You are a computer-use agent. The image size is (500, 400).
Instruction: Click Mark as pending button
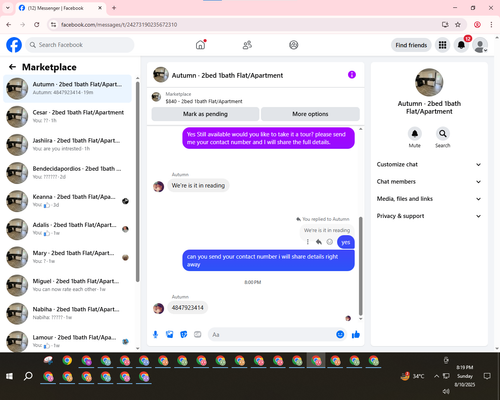click(x=205, y=114)
